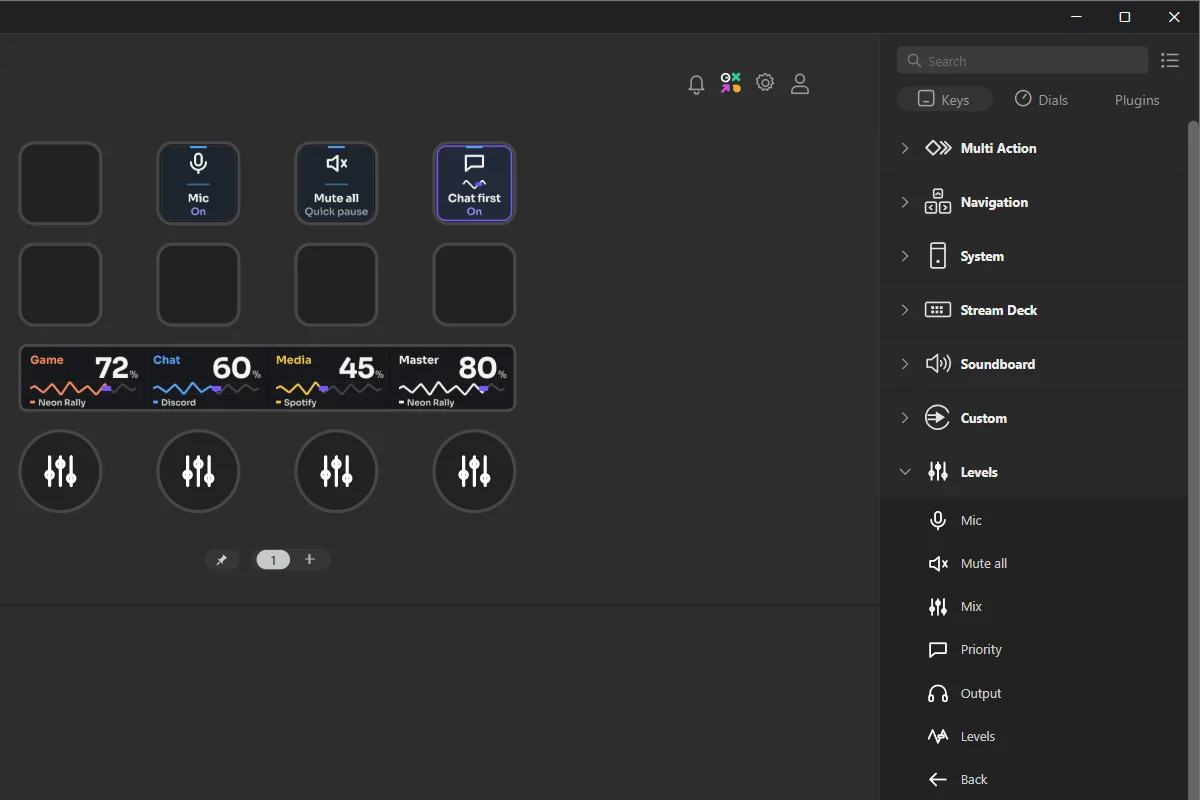Select the Mic key on the deck
This screenshot has height=800, width=1200.
(198, 183)
